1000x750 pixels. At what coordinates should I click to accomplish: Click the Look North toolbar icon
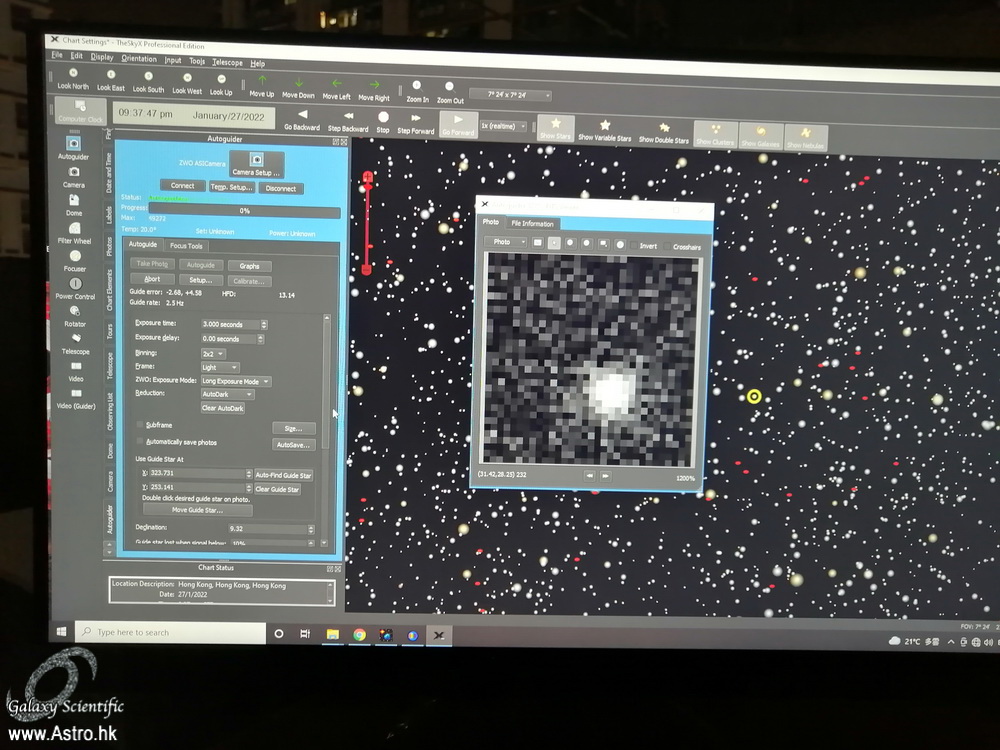[x=72, y=76]
